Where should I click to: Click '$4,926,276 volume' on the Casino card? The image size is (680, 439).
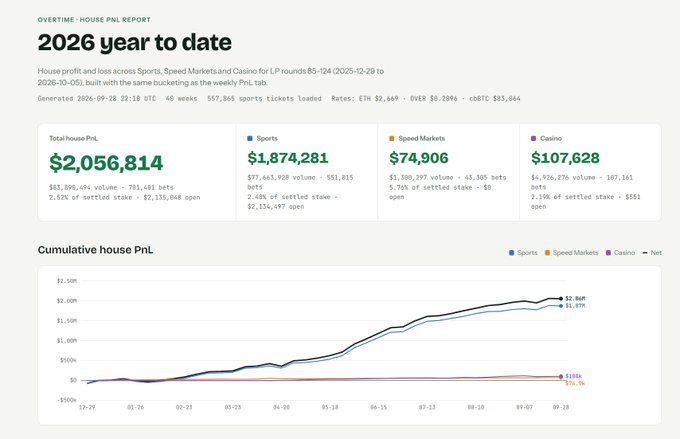point(562,177)
